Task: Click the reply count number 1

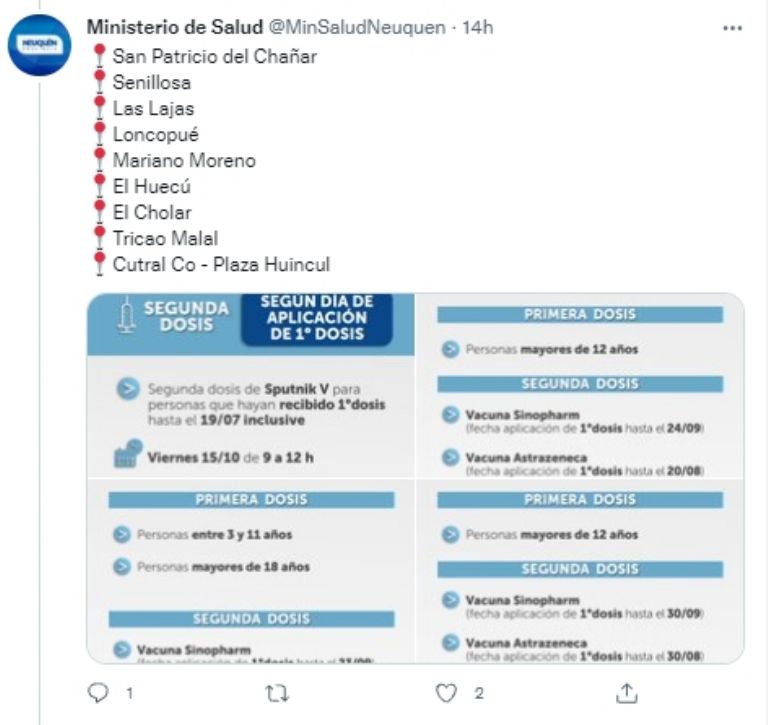Action: [x=129, y=693]
